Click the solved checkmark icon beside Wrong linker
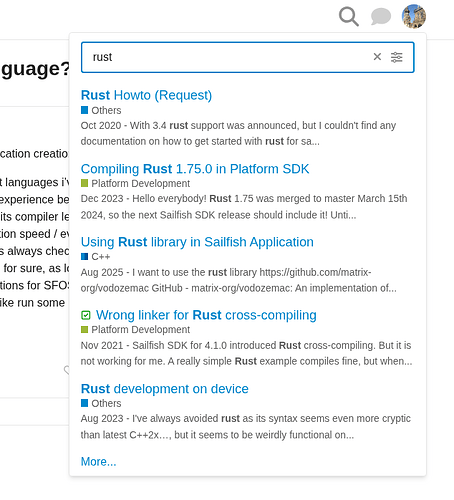 (86, 315)
